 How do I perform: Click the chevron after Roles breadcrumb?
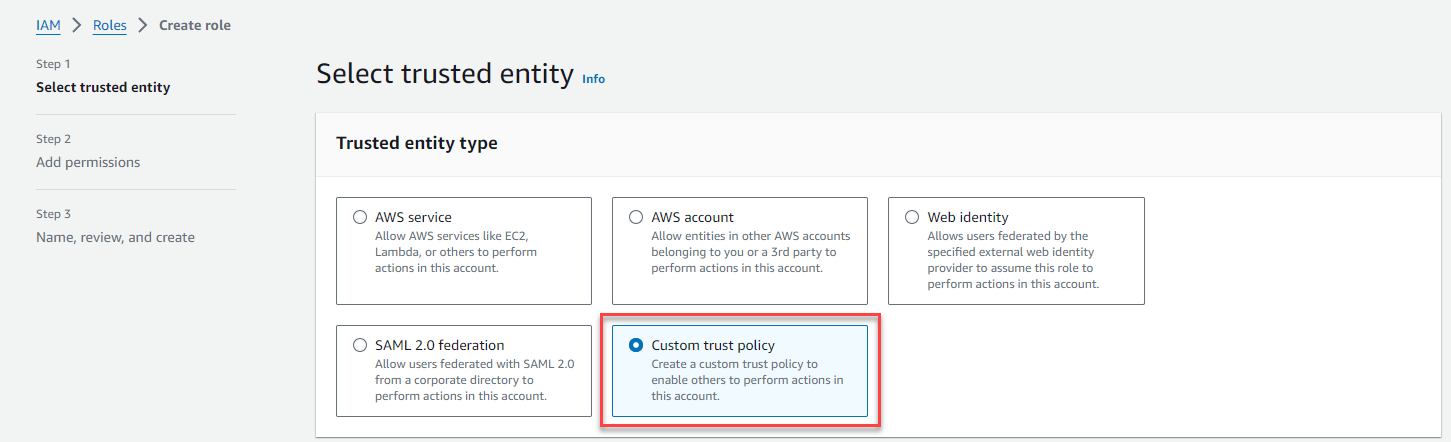(143, 25)
